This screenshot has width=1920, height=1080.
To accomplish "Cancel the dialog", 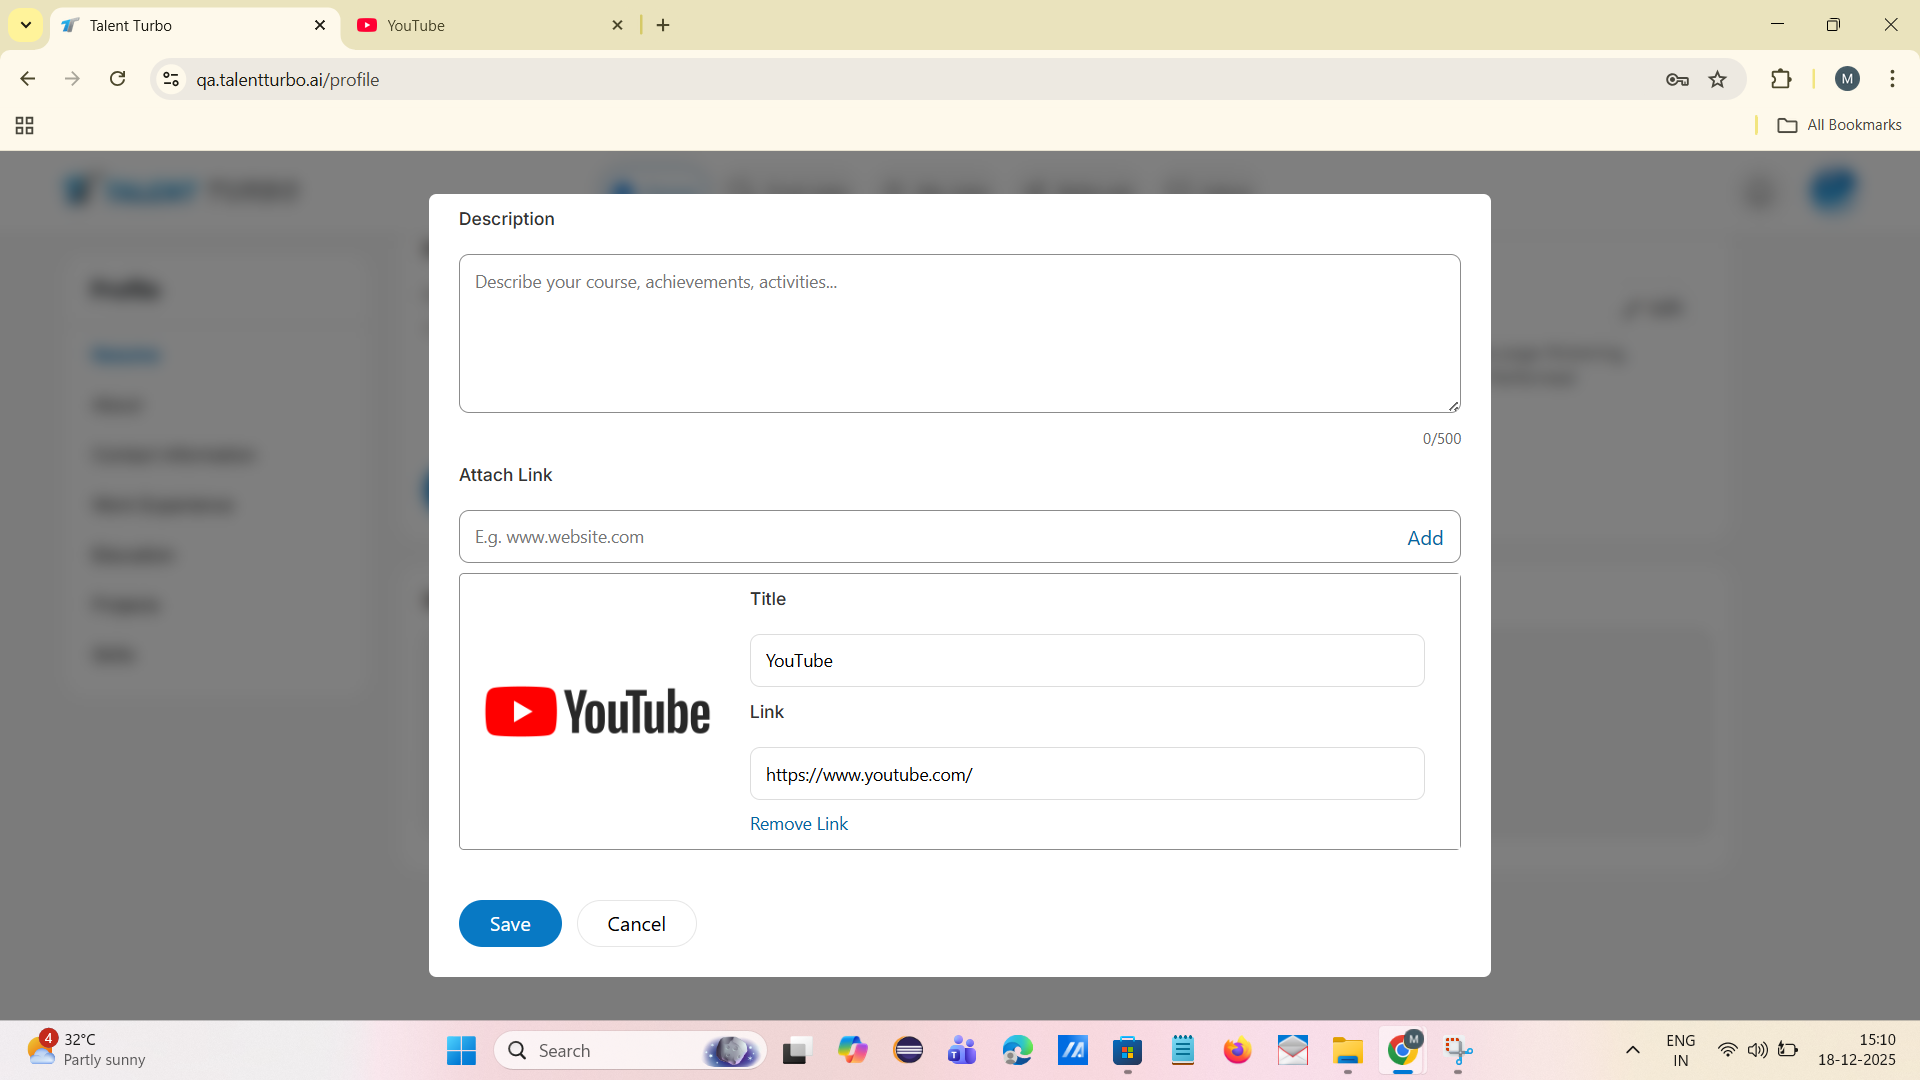I will coord(637,923).
